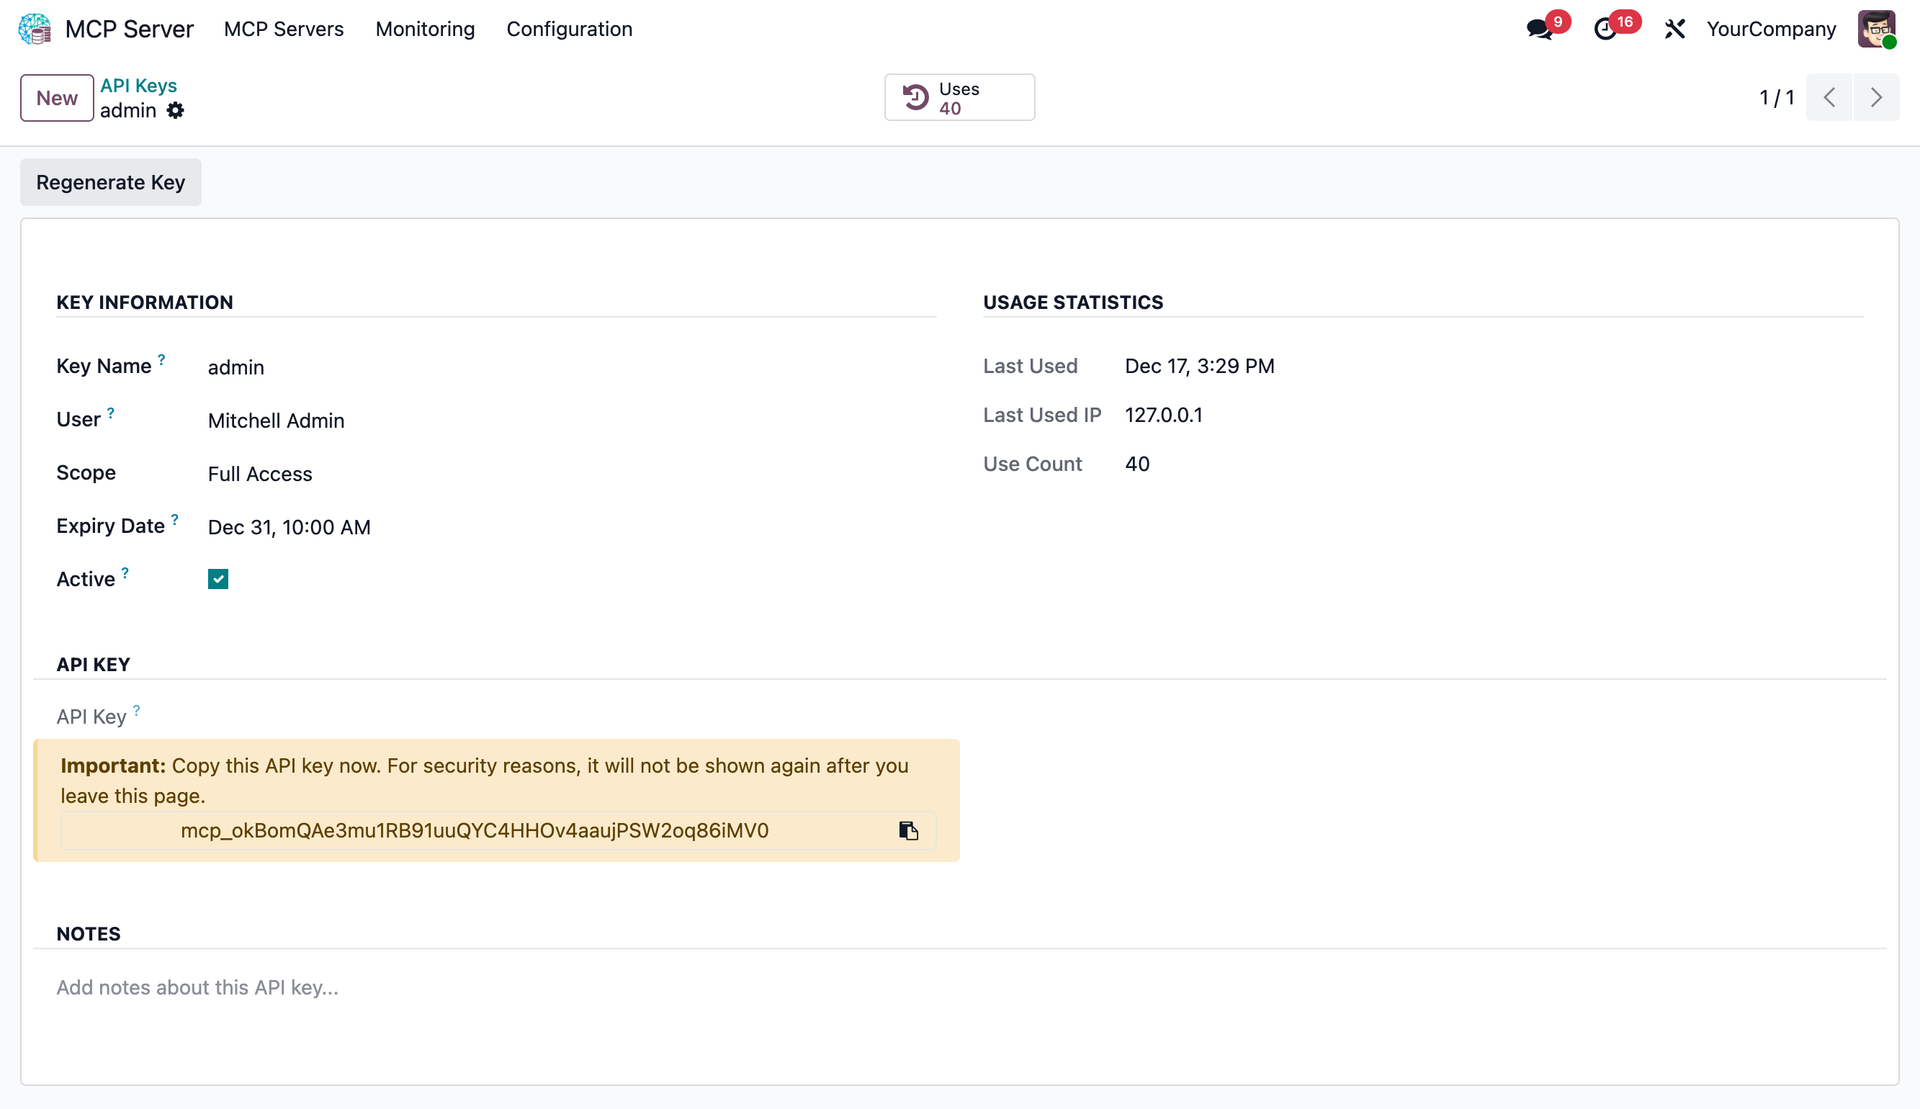The image size is (1920, 1109).
Task: Open activities via the clock icon
Action: tap(1608, 29)
